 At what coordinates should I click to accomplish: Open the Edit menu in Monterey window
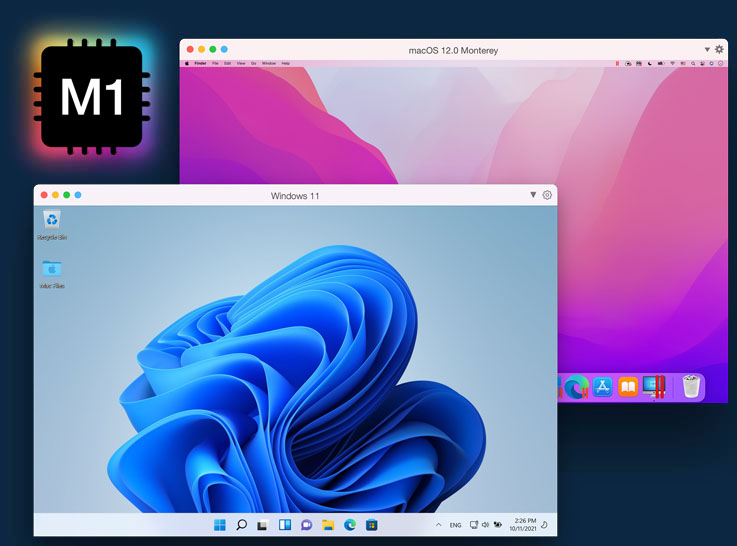[x=227, y=63]
